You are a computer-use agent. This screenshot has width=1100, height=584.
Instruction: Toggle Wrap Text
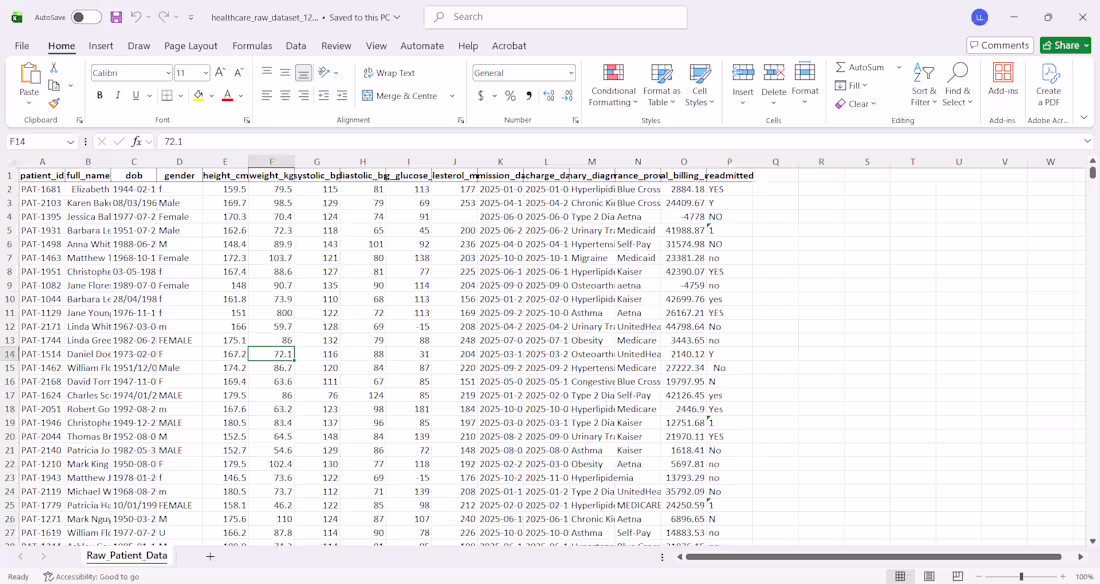point(389,73)
